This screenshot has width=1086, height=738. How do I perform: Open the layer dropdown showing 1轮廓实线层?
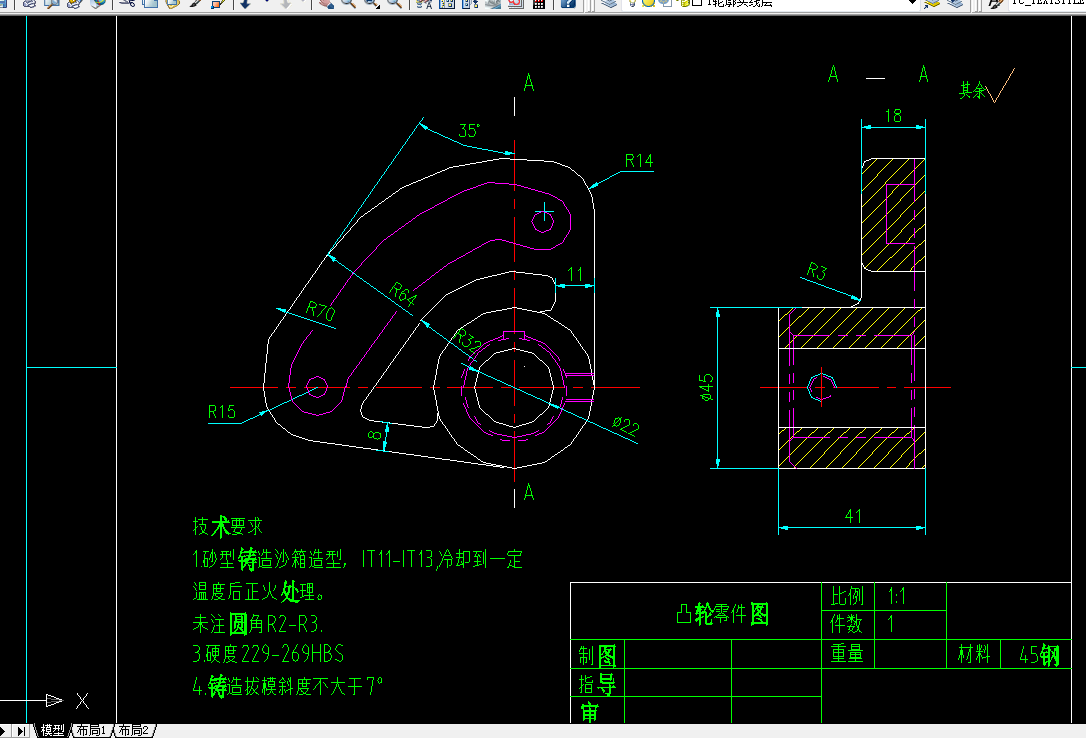(913, 5)
